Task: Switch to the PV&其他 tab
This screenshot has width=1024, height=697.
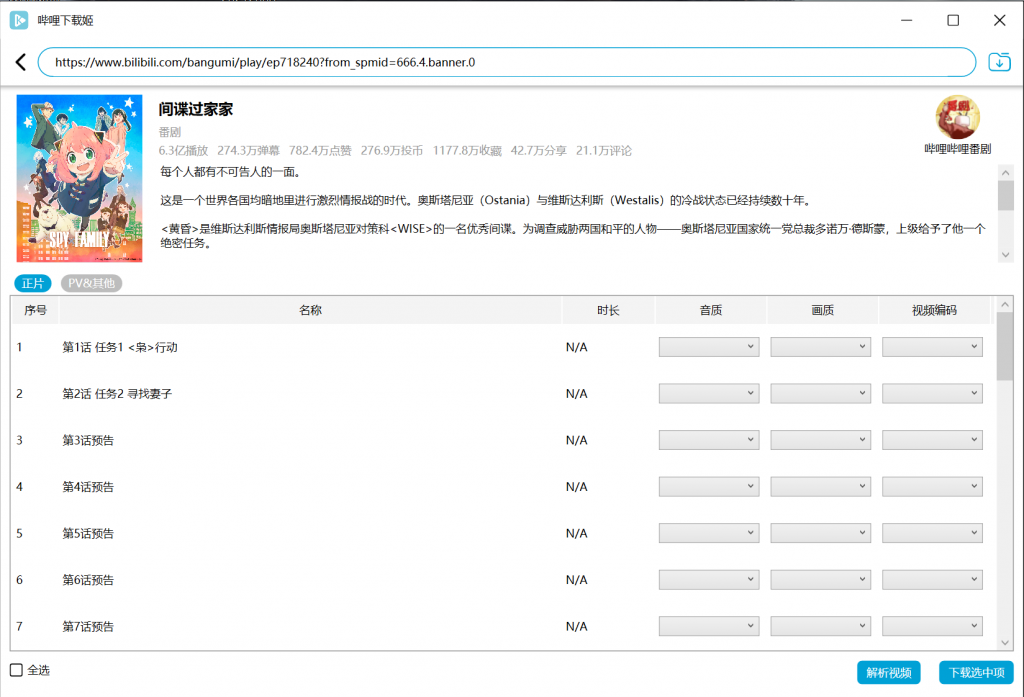Action: tap(91, 283)
